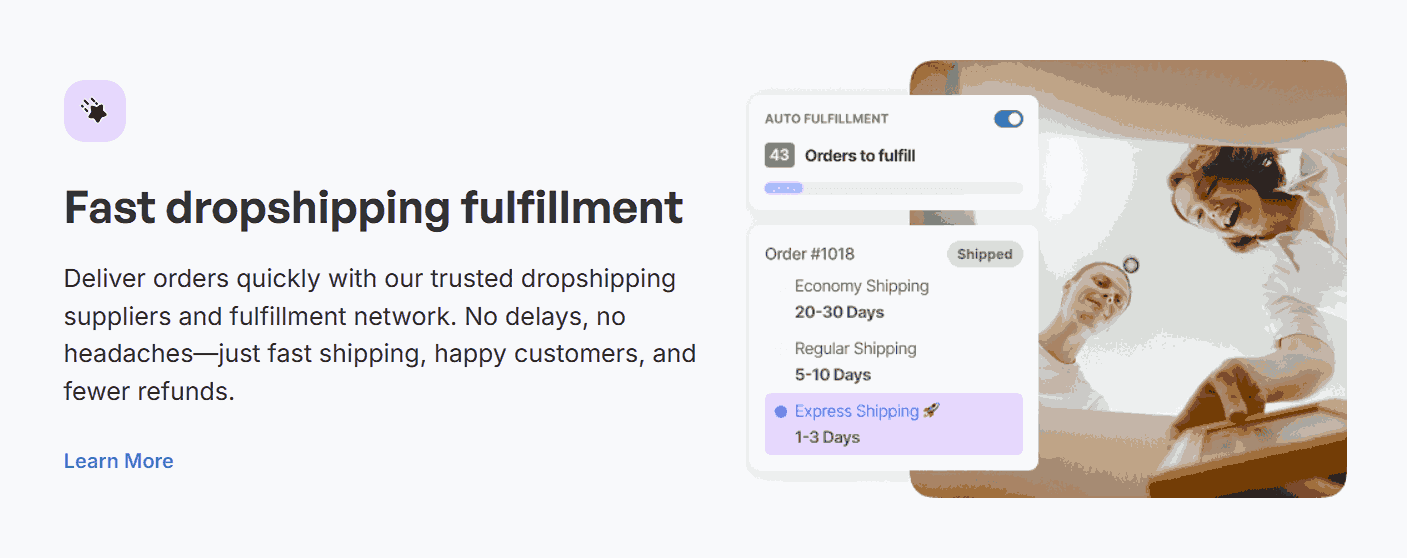The width and height of the screenshot is (1407, 558).
Task: Click the Fast dropshipping fulfillment heading
Action: 373,208
